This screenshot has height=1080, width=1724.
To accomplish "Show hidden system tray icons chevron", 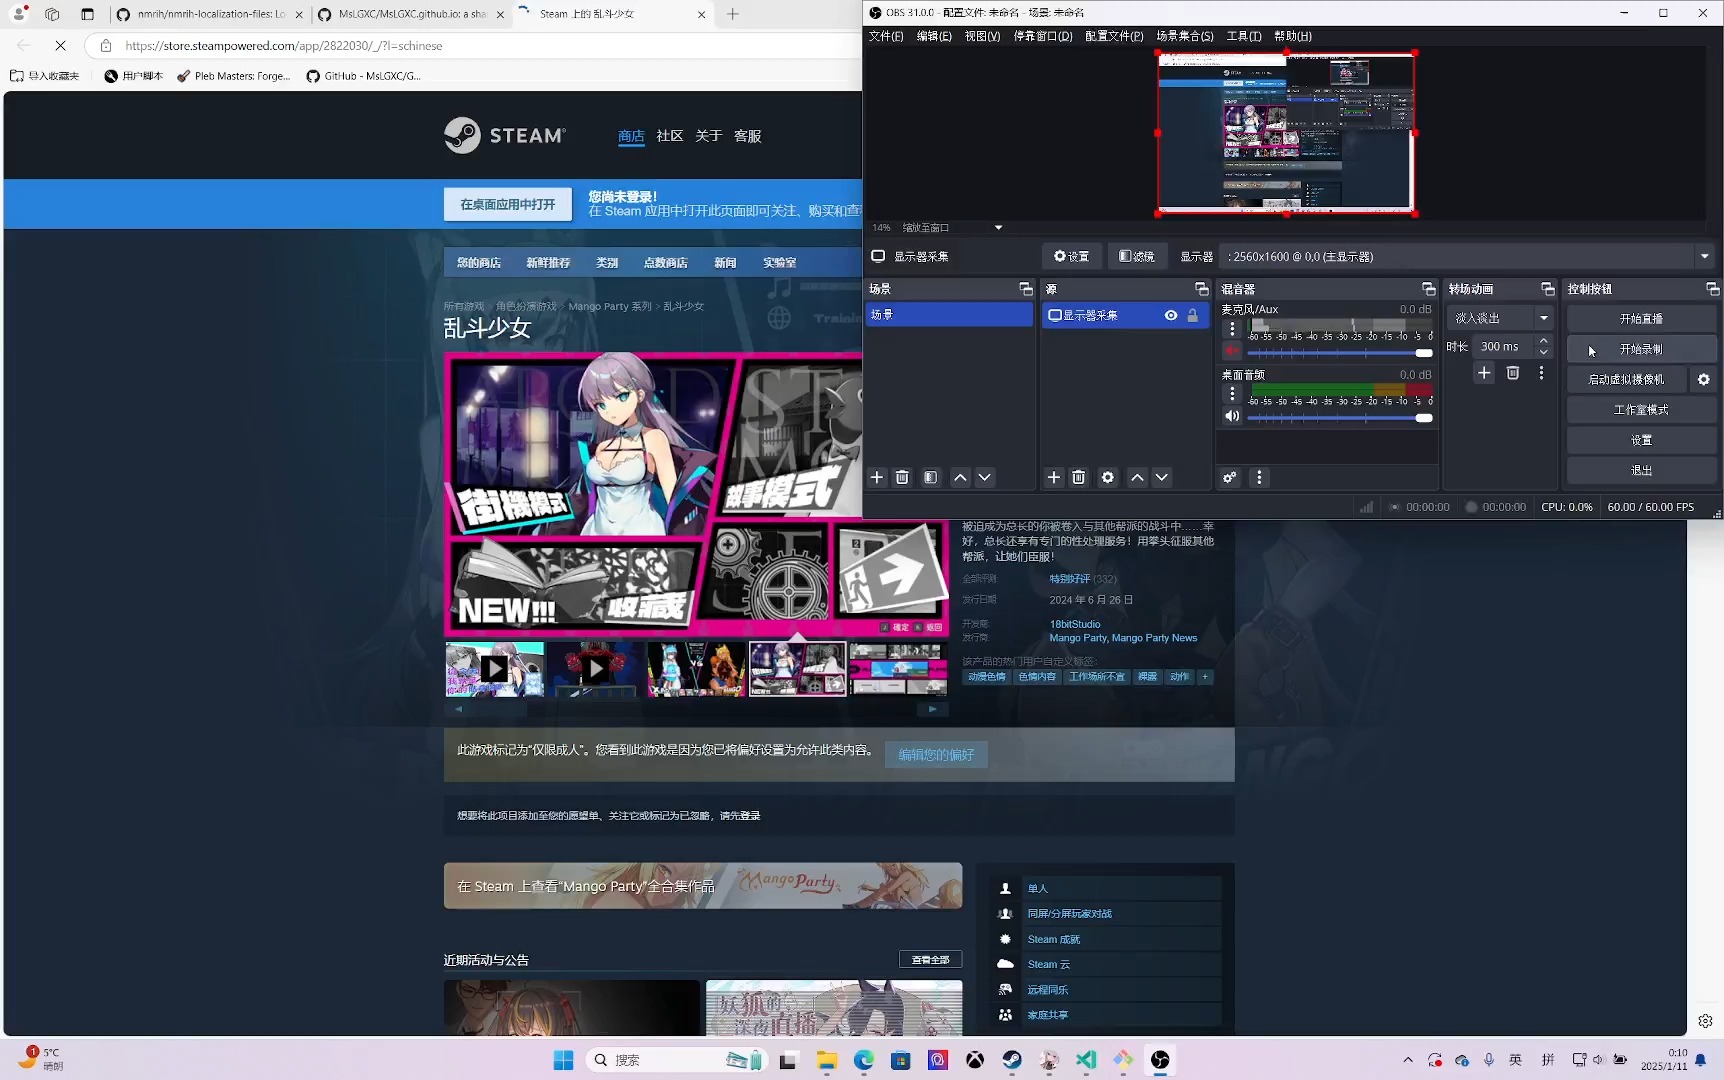I will (1408, 1060).
